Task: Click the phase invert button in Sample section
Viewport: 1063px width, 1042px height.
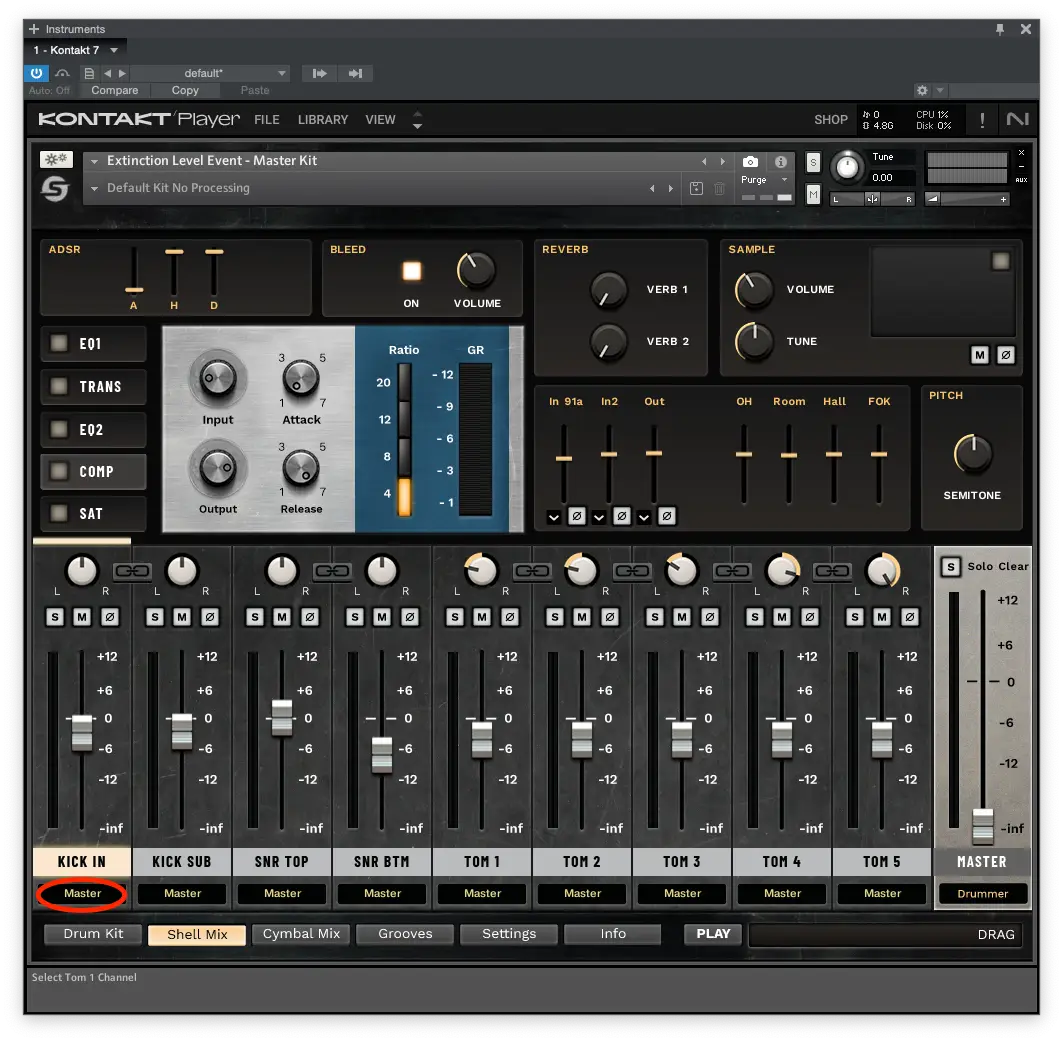Action: [x=1006, y=355]
